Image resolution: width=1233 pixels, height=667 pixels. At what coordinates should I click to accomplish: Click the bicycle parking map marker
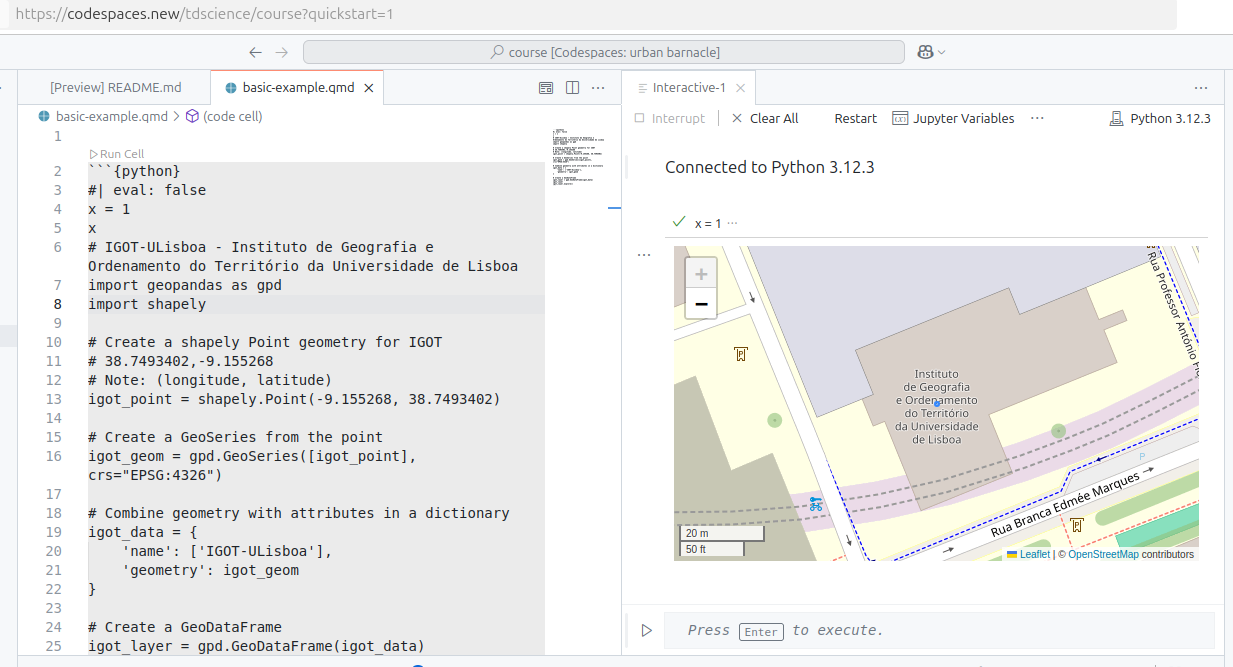tap(816, 503)
